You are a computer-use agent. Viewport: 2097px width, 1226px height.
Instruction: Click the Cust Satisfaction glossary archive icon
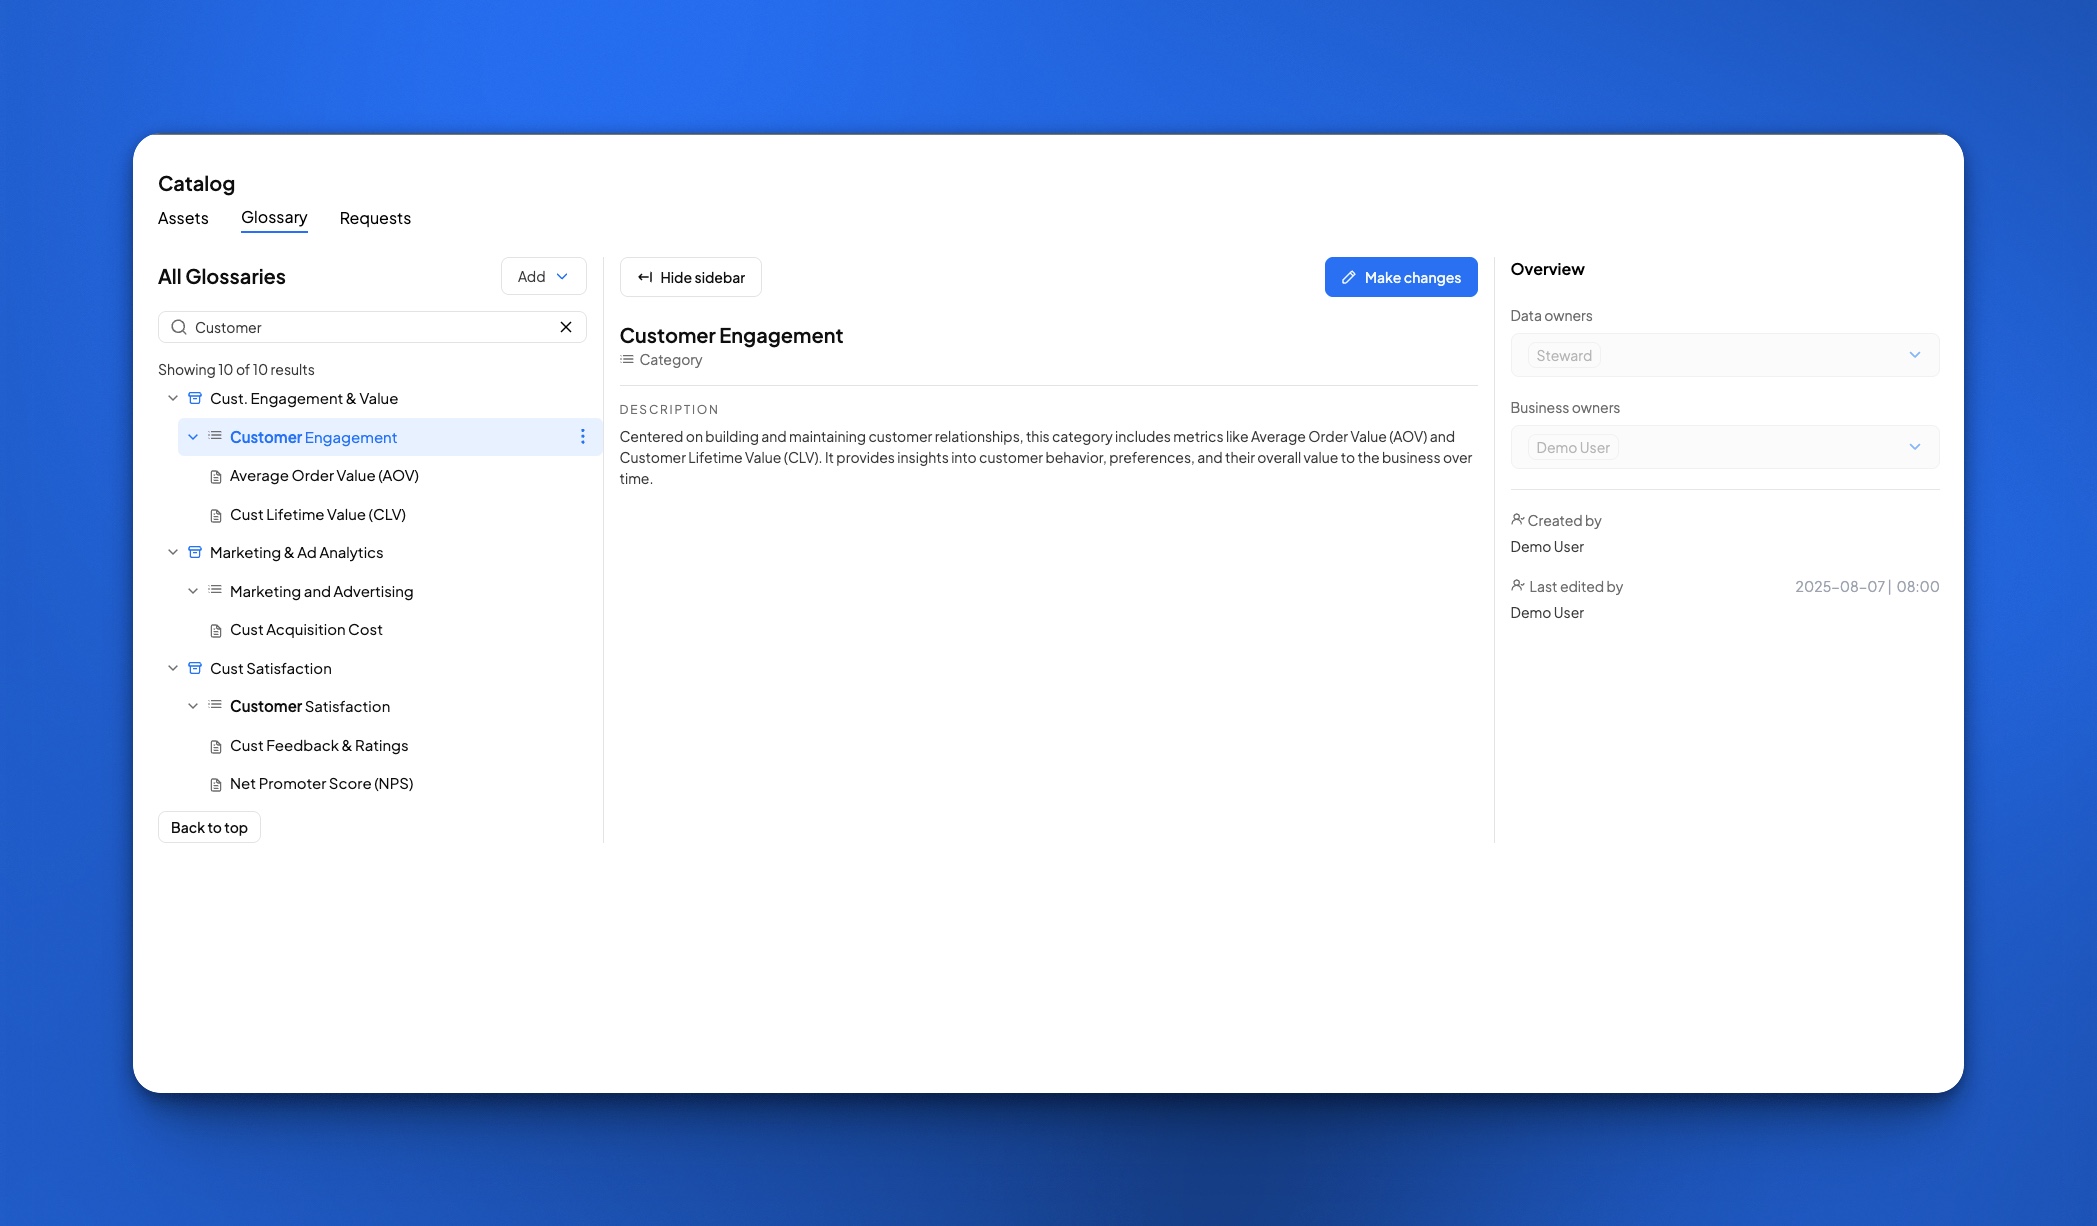click(195, 668)
